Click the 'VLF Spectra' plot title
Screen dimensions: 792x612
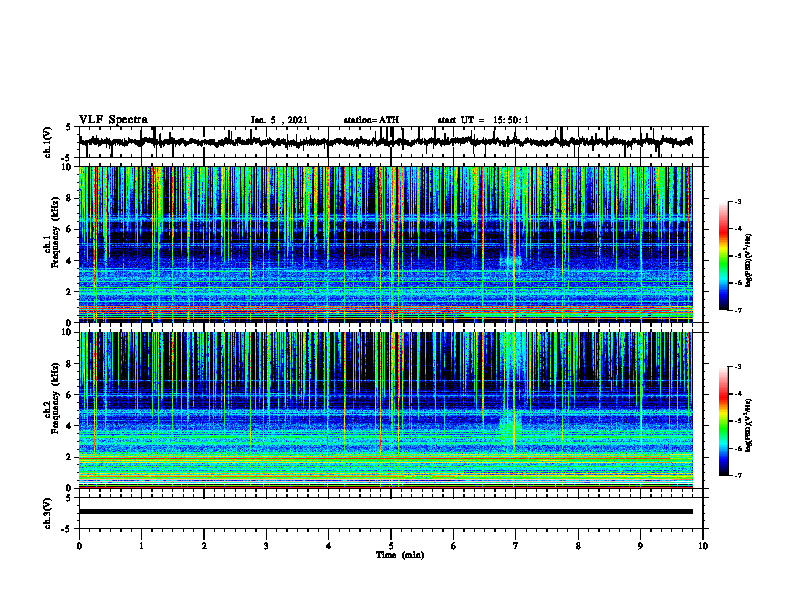pos(113,120)
